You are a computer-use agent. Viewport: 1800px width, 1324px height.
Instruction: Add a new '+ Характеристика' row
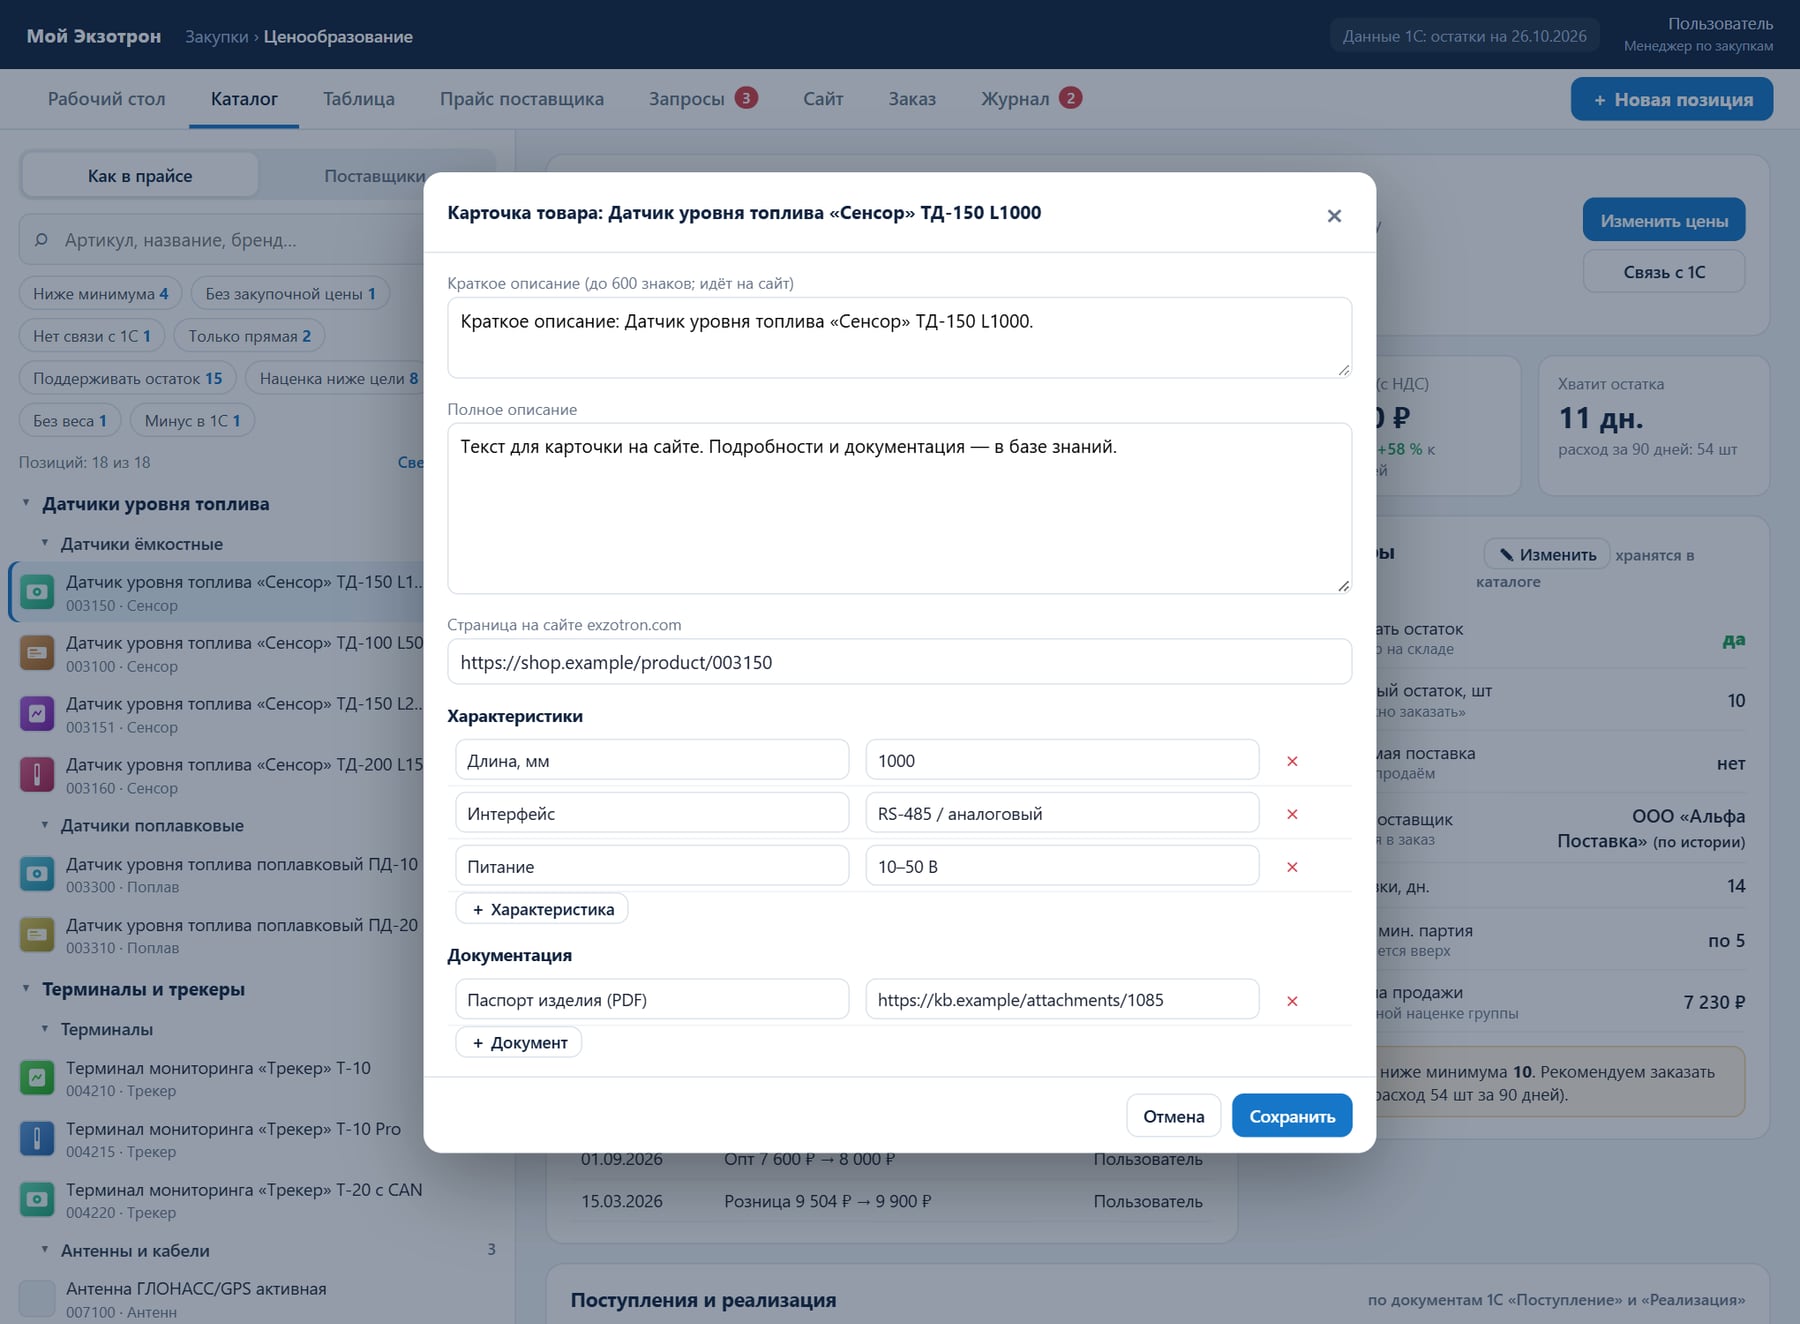click(542, 909)
